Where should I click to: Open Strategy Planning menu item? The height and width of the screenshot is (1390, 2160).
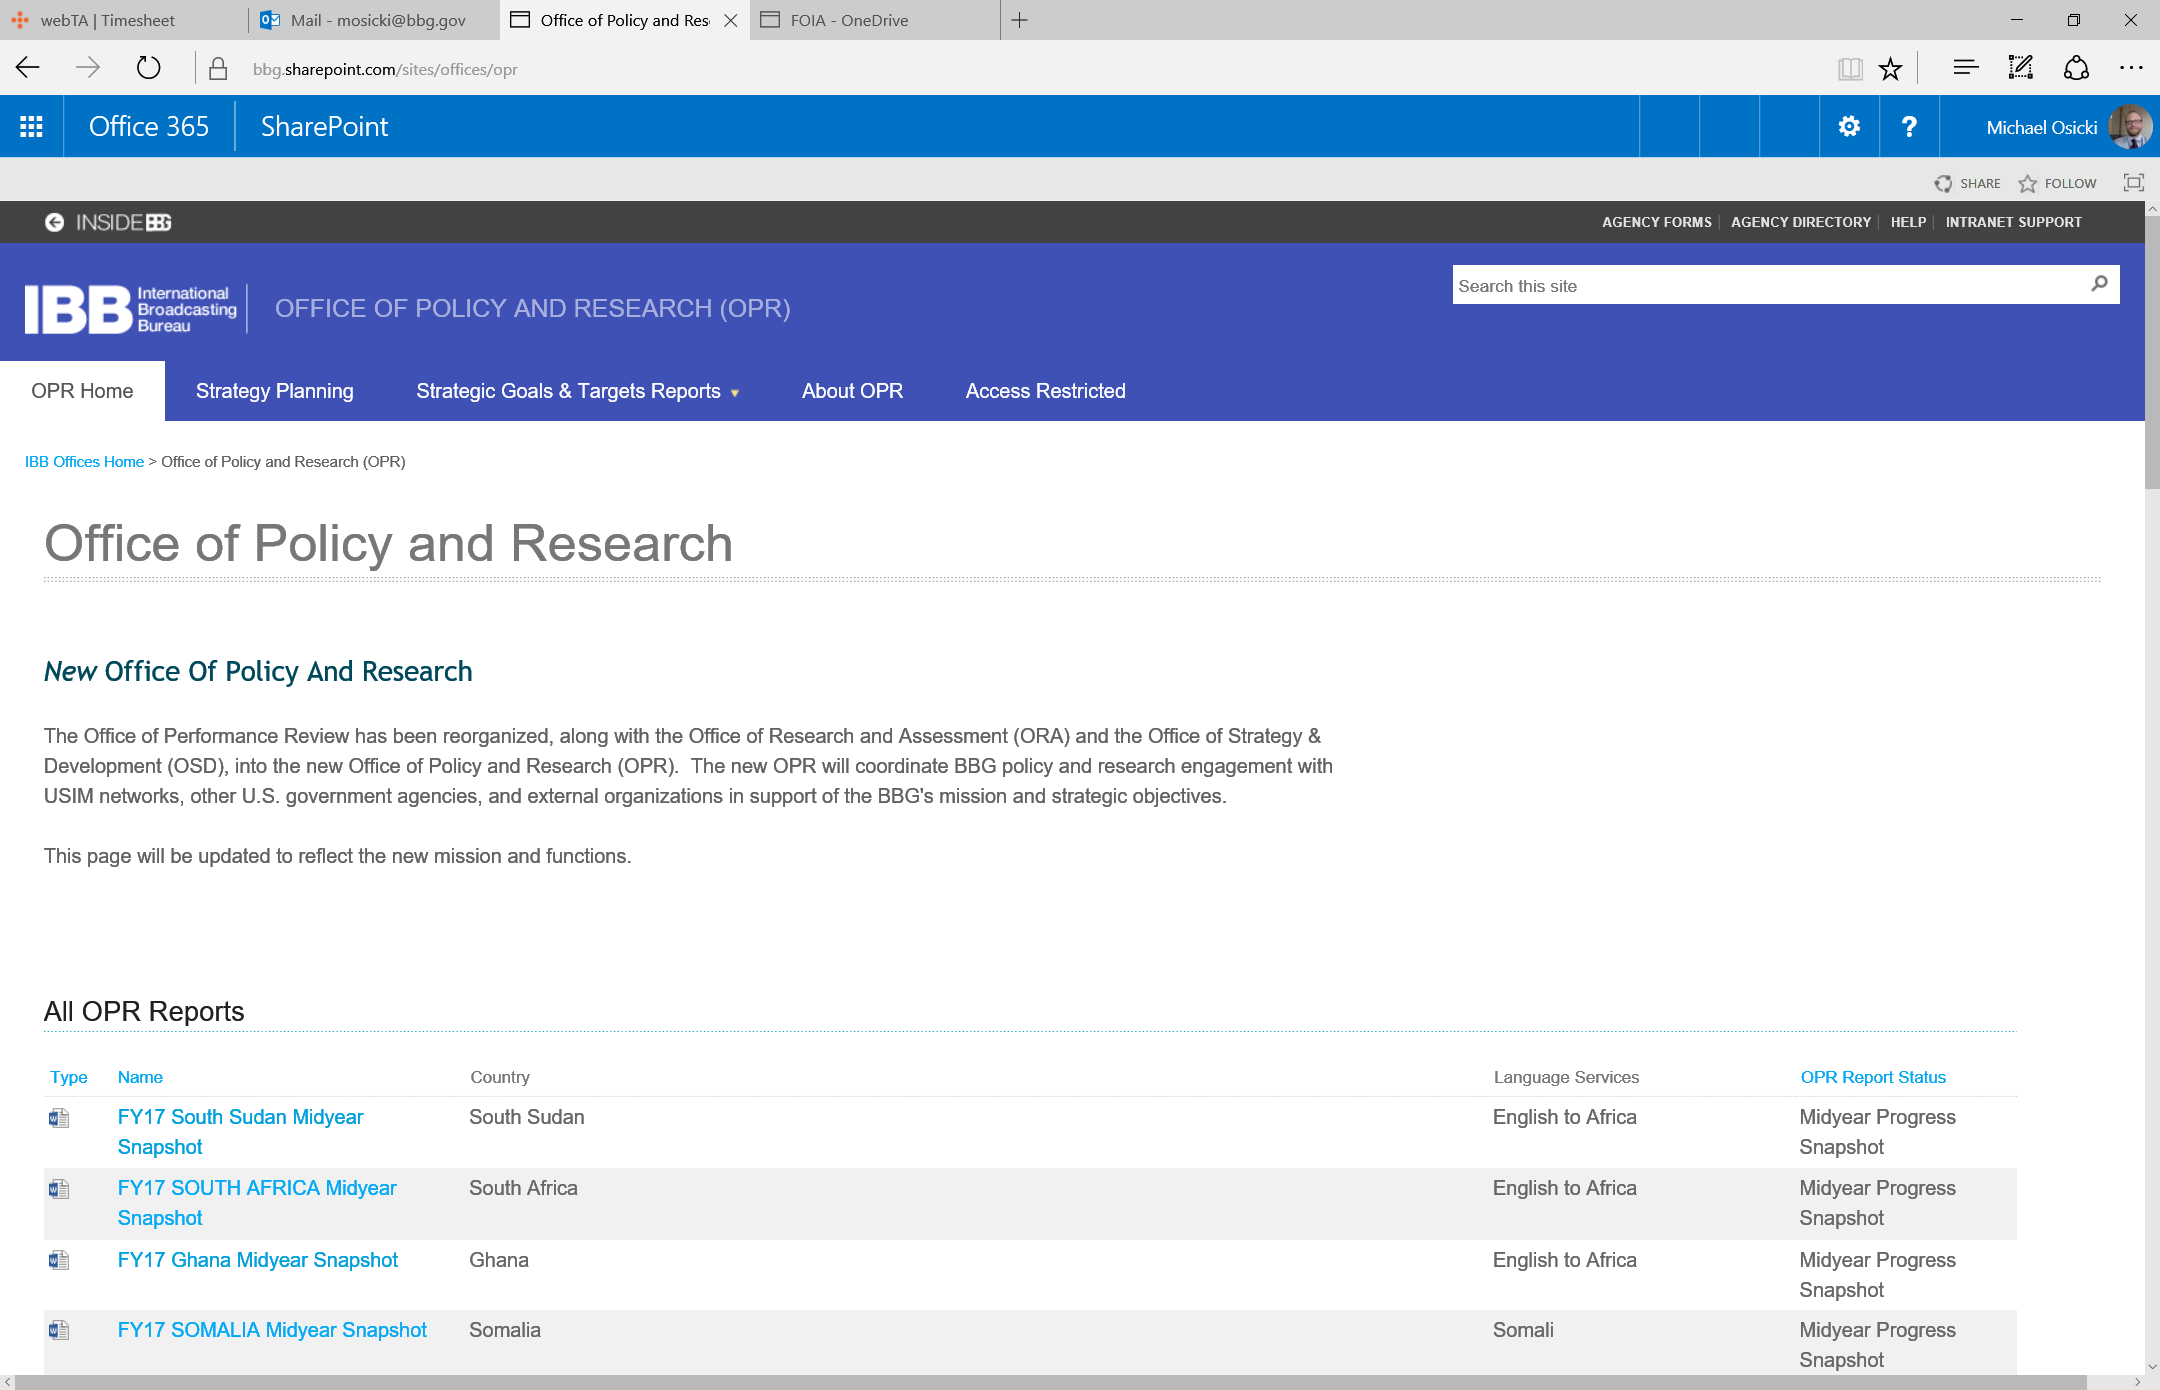(x=274, y=391)
